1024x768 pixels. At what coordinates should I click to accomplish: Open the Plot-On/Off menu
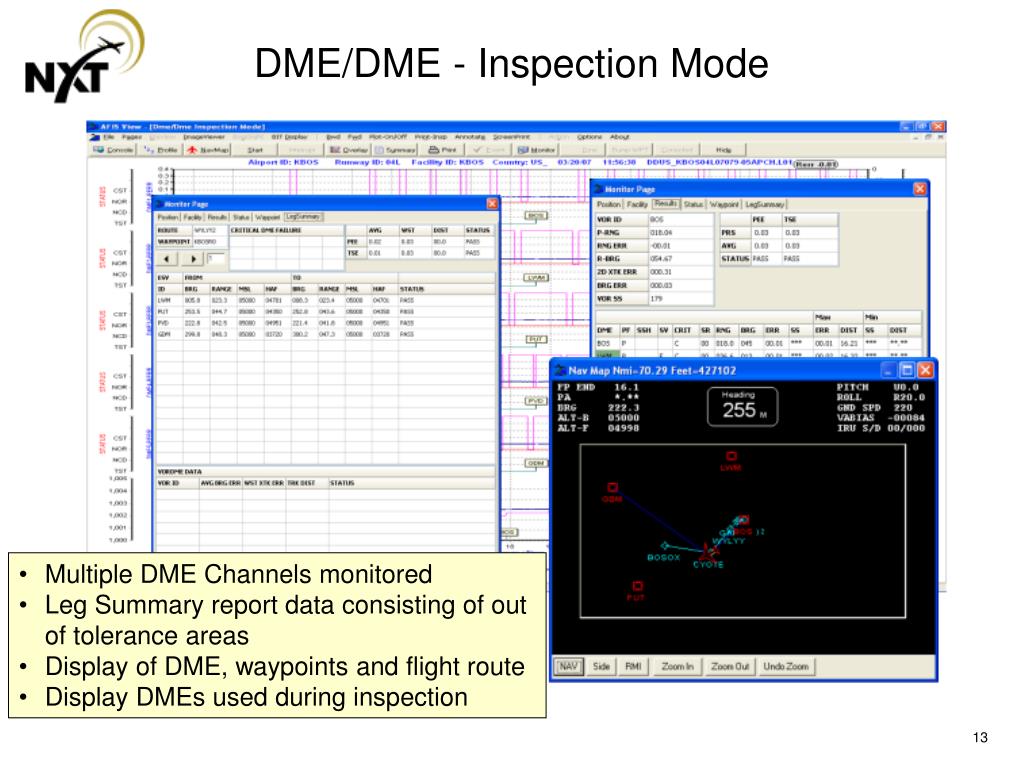tap(387, 137)
